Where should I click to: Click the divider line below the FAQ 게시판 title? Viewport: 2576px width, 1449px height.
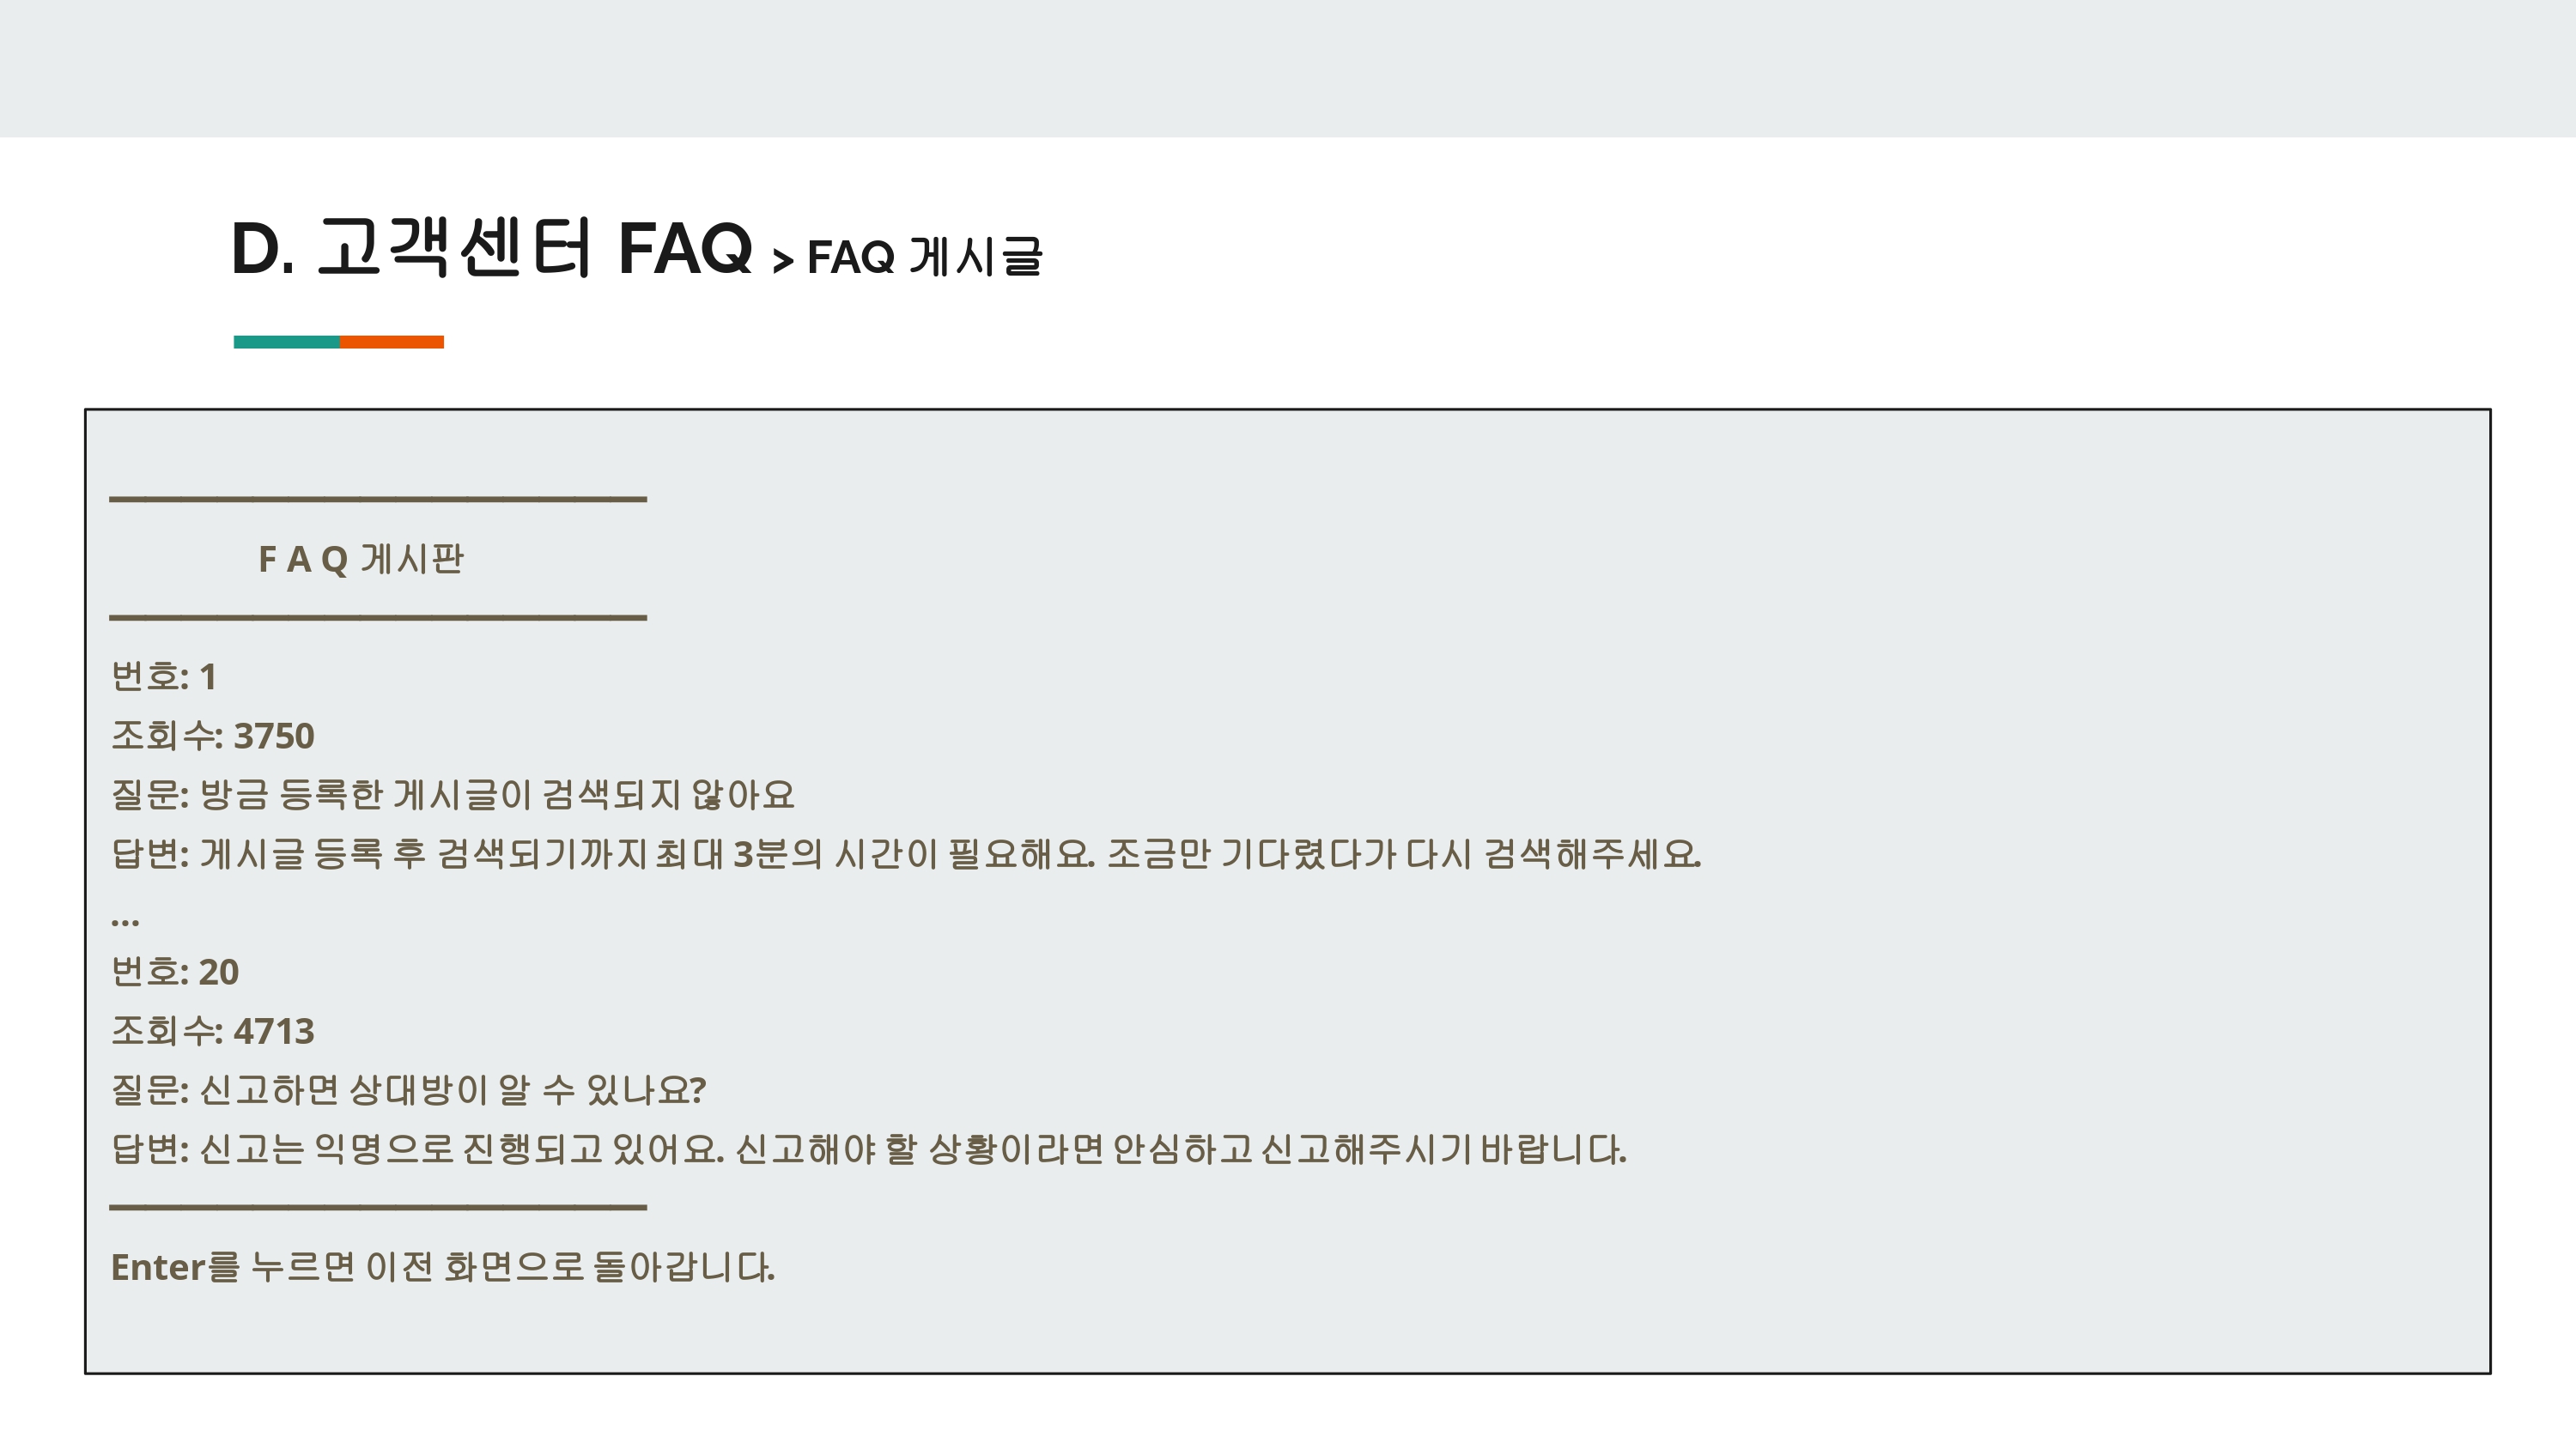click(378, 618)
